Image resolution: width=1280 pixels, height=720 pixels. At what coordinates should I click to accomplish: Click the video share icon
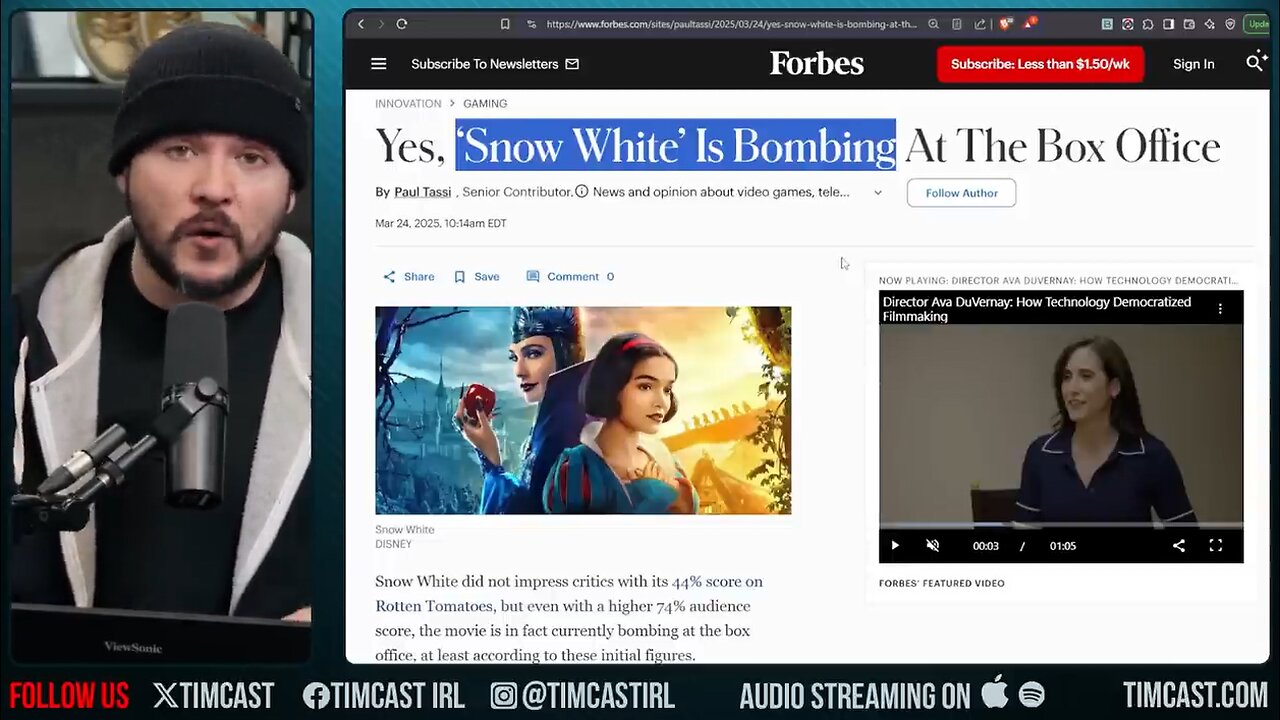[1179, 546]
